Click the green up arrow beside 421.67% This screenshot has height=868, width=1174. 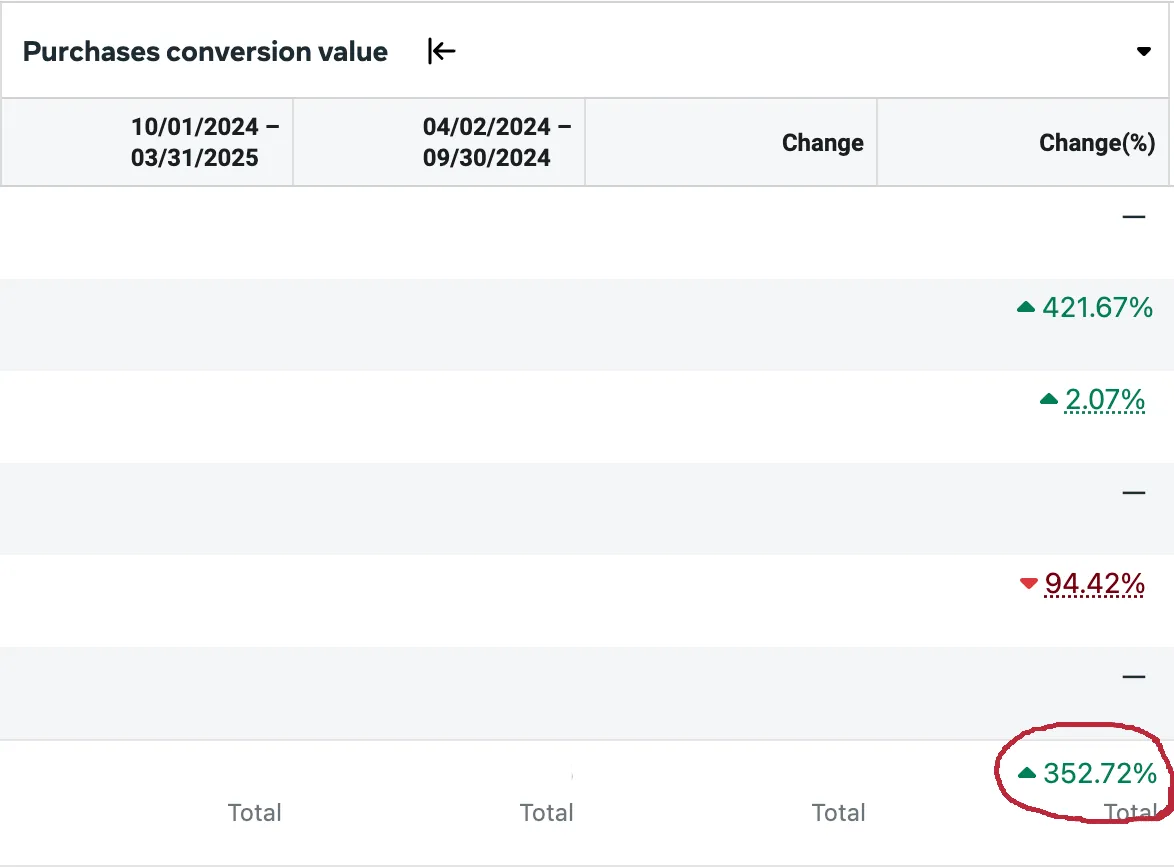(x=1025, y=309)
